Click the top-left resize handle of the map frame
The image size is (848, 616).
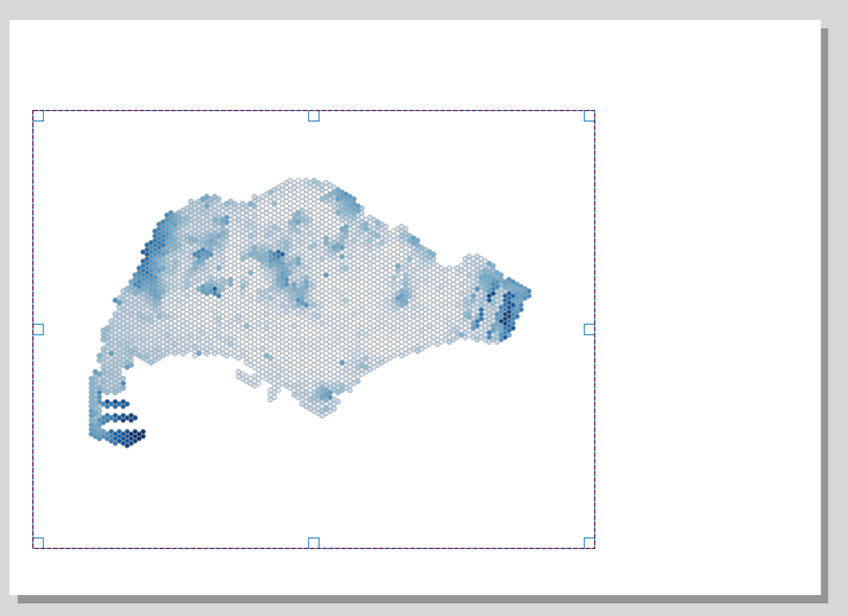point(38,116)
